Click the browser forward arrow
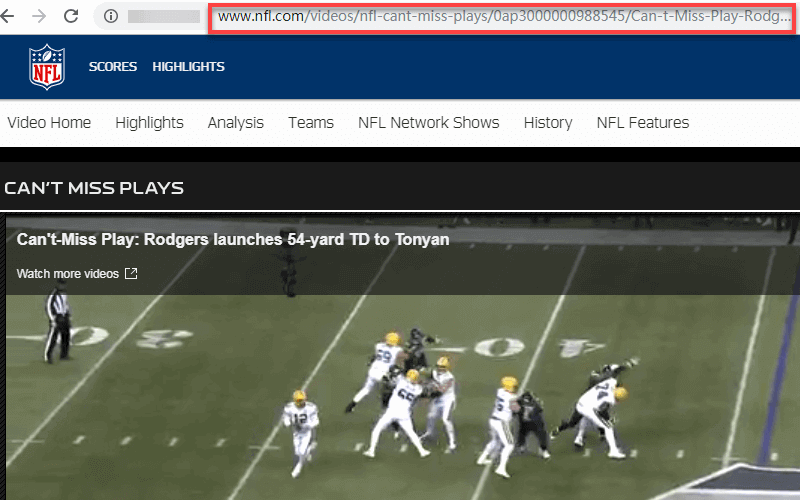Image resolution: width=800 pixels, height=500 pixels. (x=39, y=16)
